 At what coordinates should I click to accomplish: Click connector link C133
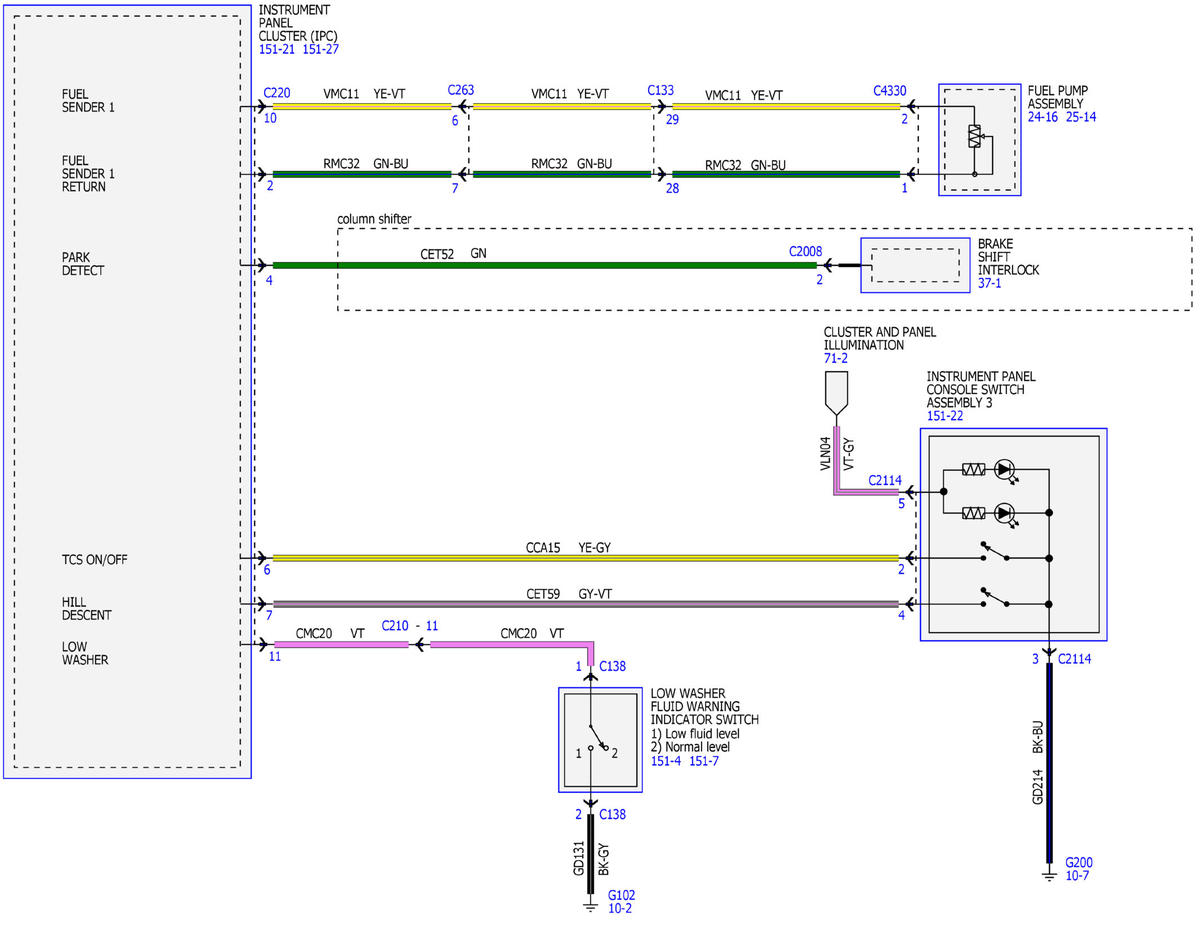pyautogui.click(x=660, y=90)
